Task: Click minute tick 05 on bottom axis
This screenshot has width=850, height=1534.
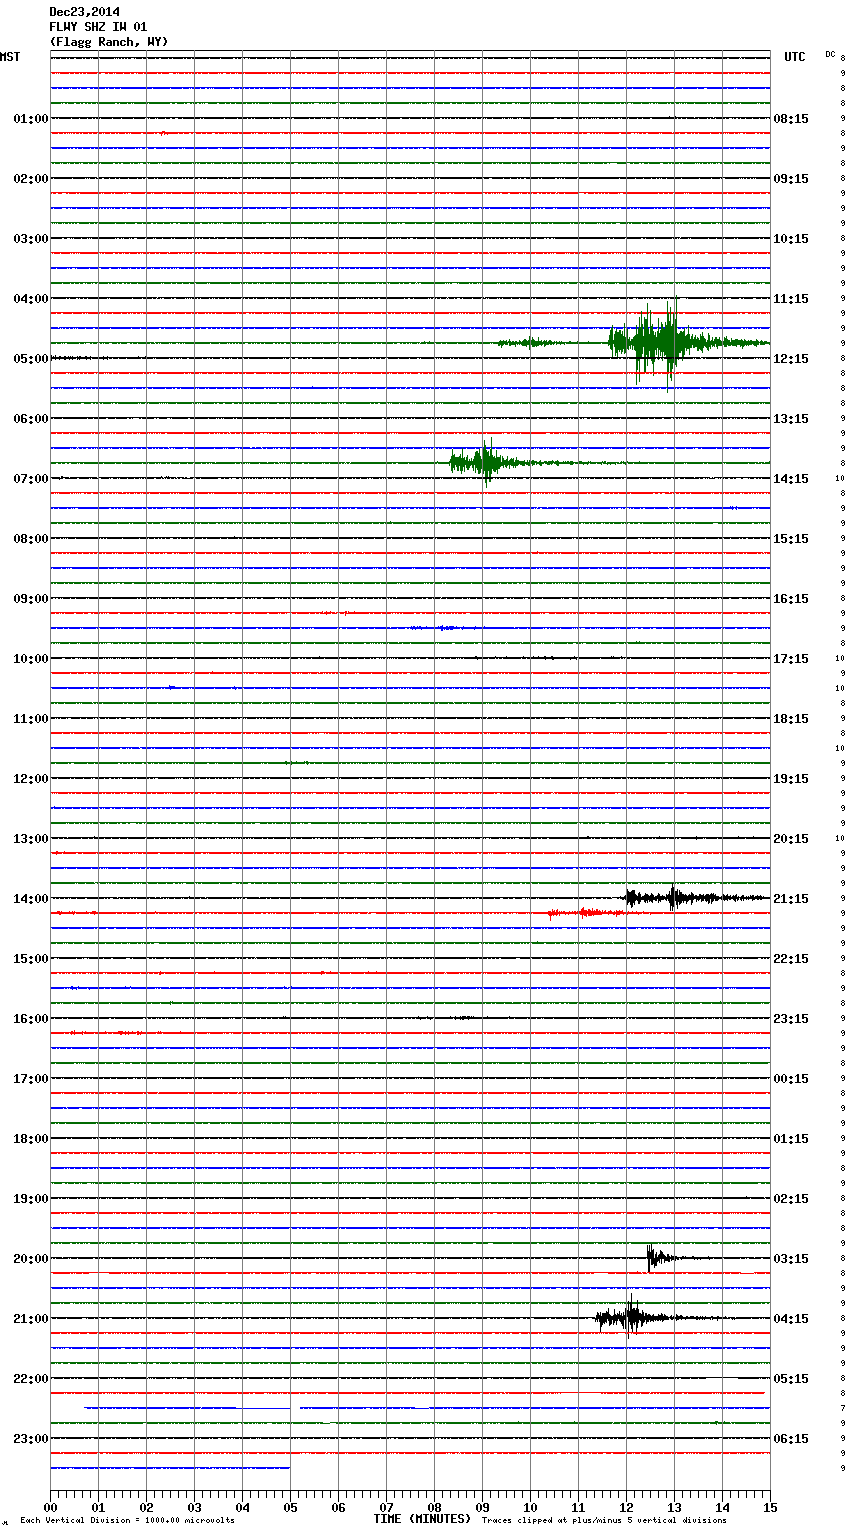Action: coord(290,1507)
